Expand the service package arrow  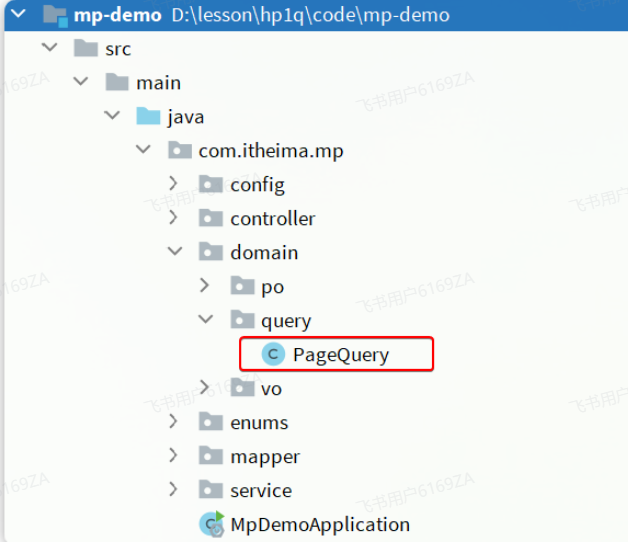[x=174, y=490]
